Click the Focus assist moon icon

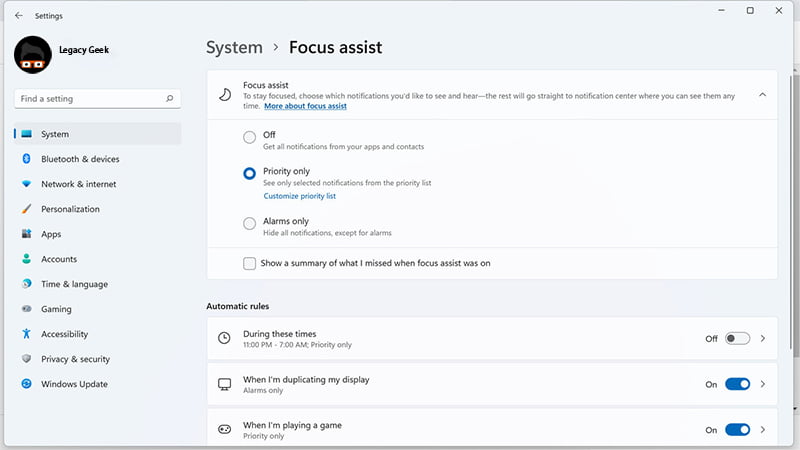click(225, 95)
